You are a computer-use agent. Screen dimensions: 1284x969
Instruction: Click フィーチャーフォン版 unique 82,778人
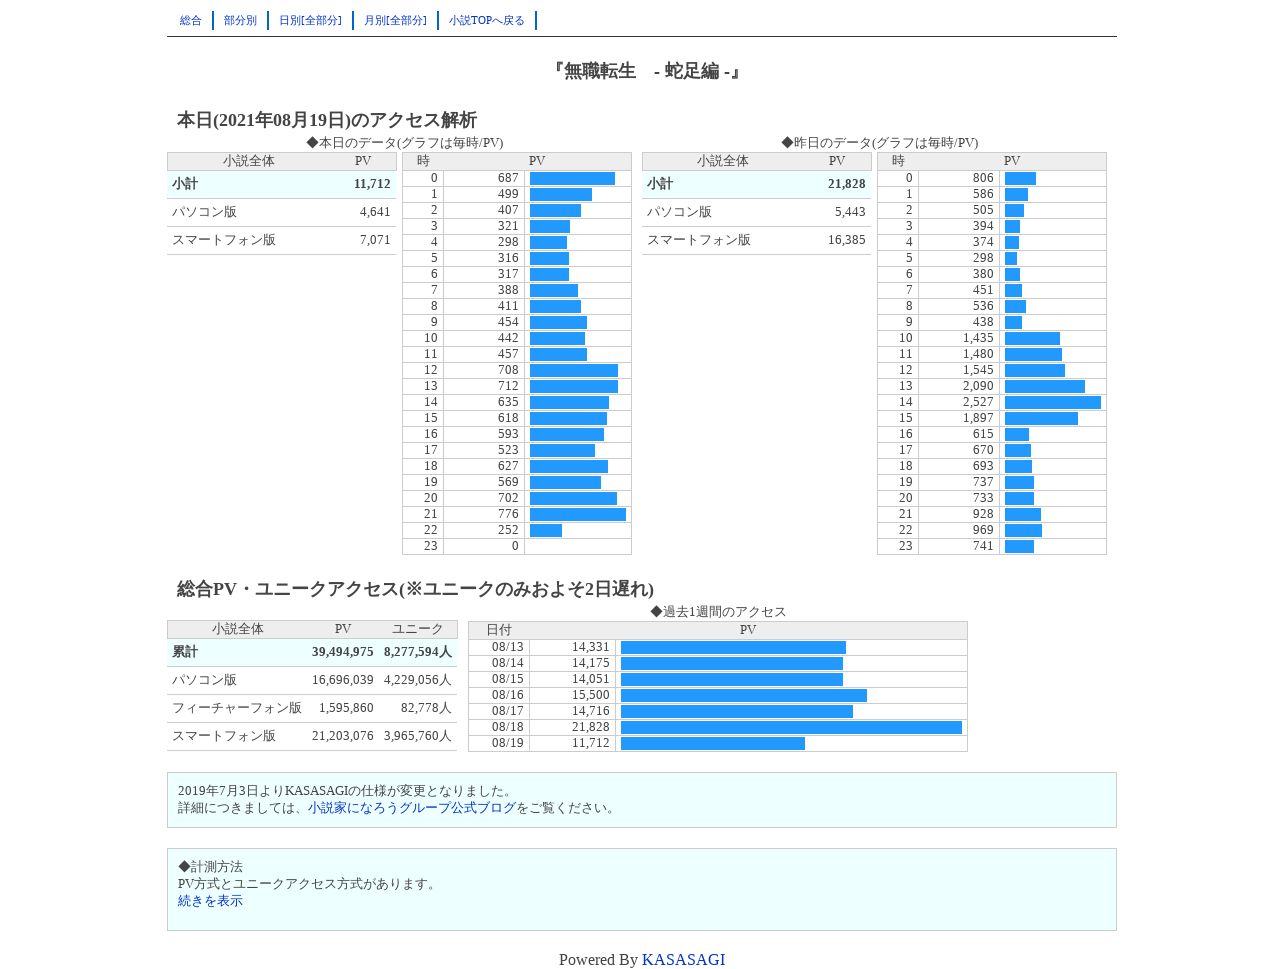pyautogui.click(x=426, y=708)
